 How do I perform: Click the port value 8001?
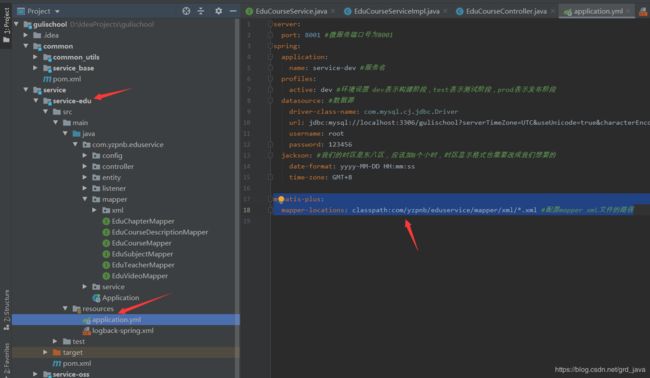(312, 35)
